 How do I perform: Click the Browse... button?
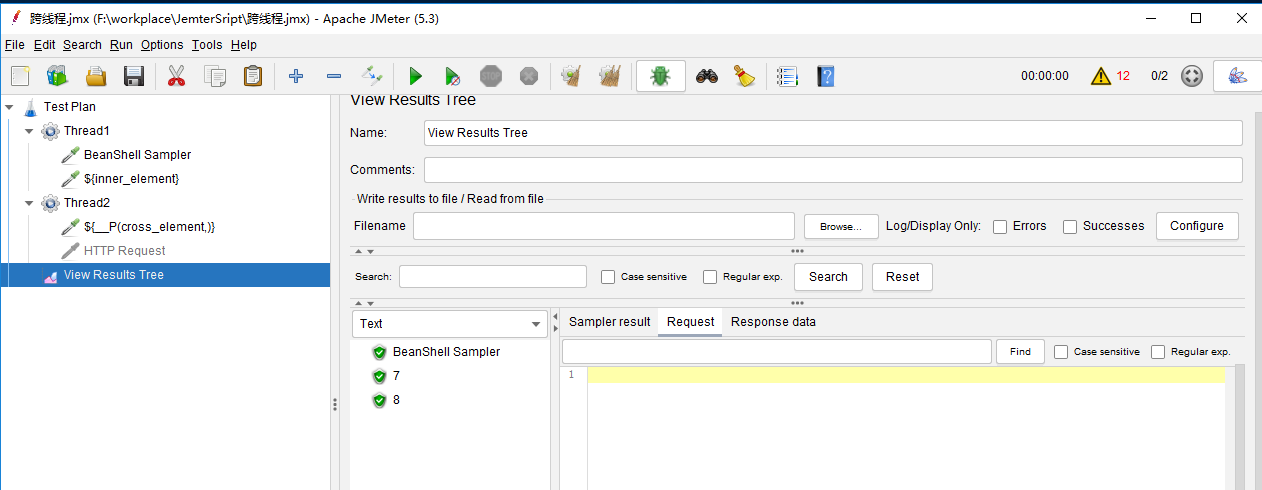pyautogui.click(x=841, y=227)
